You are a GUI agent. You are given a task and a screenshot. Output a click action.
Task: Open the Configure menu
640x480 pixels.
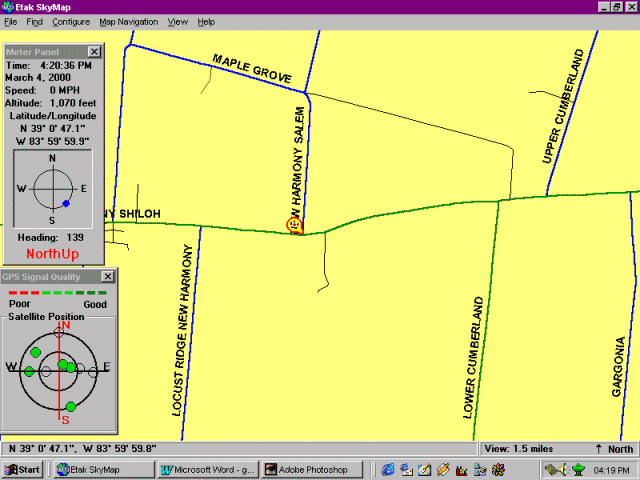tap(71, 22)
